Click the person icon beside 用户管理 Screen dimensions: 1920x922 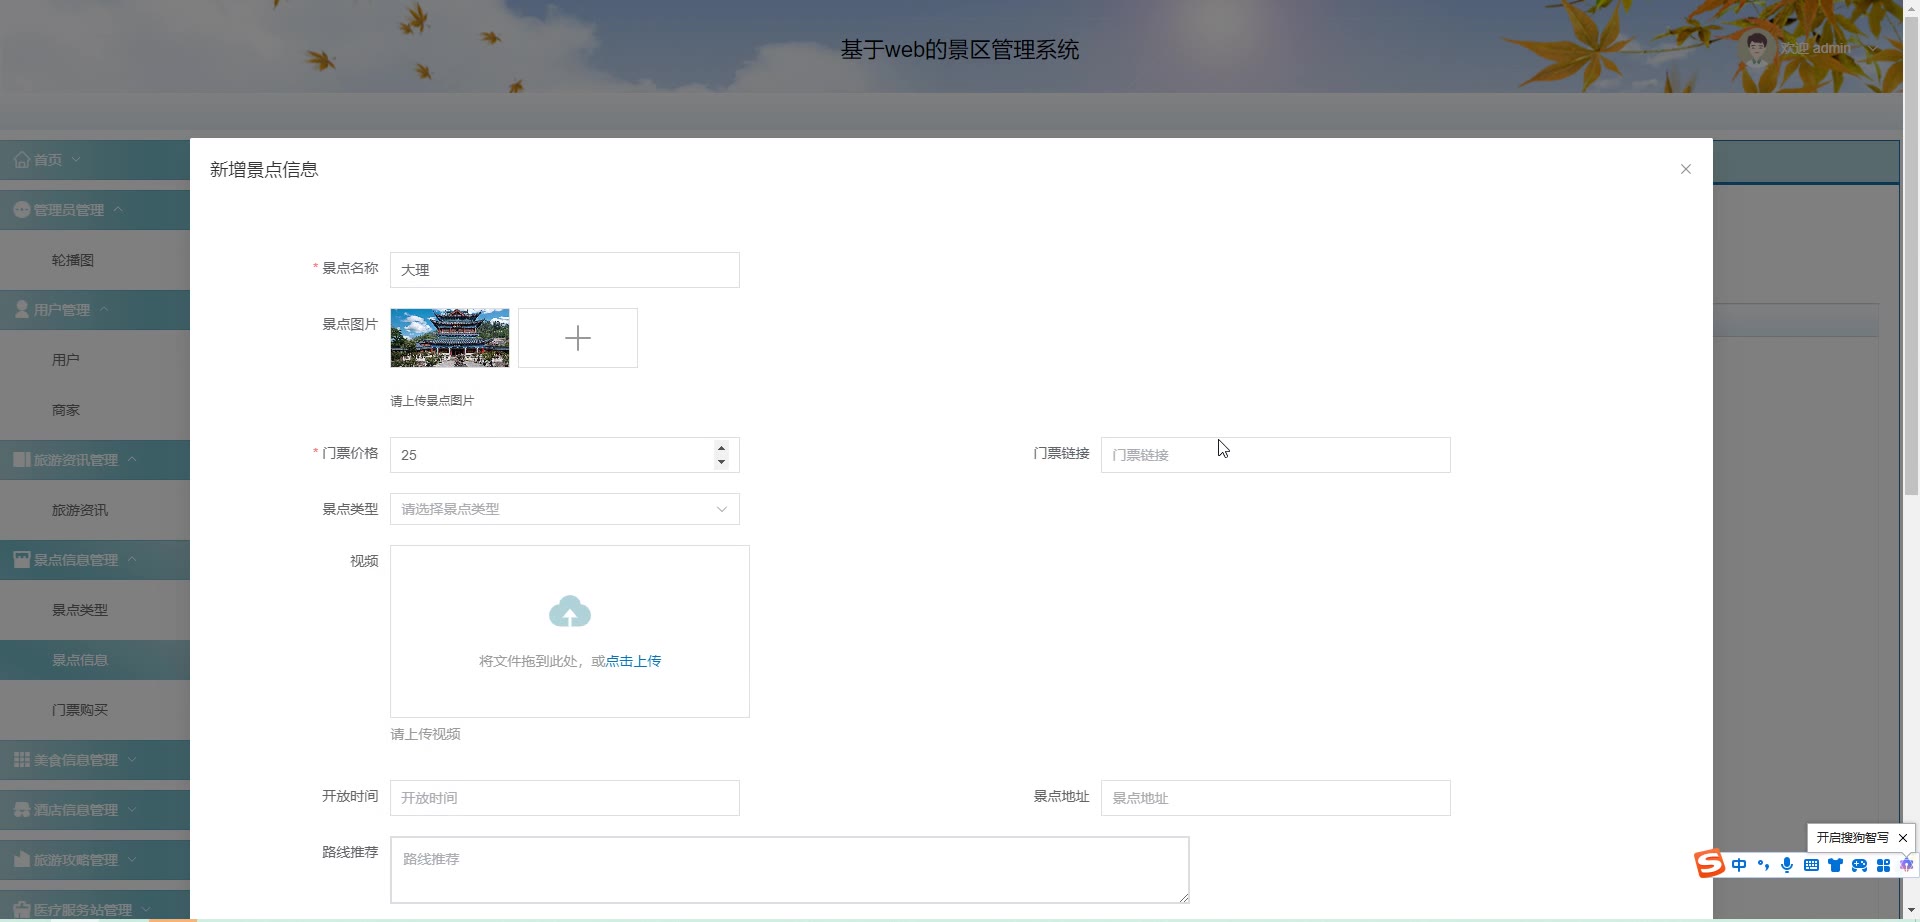point(21,309)
